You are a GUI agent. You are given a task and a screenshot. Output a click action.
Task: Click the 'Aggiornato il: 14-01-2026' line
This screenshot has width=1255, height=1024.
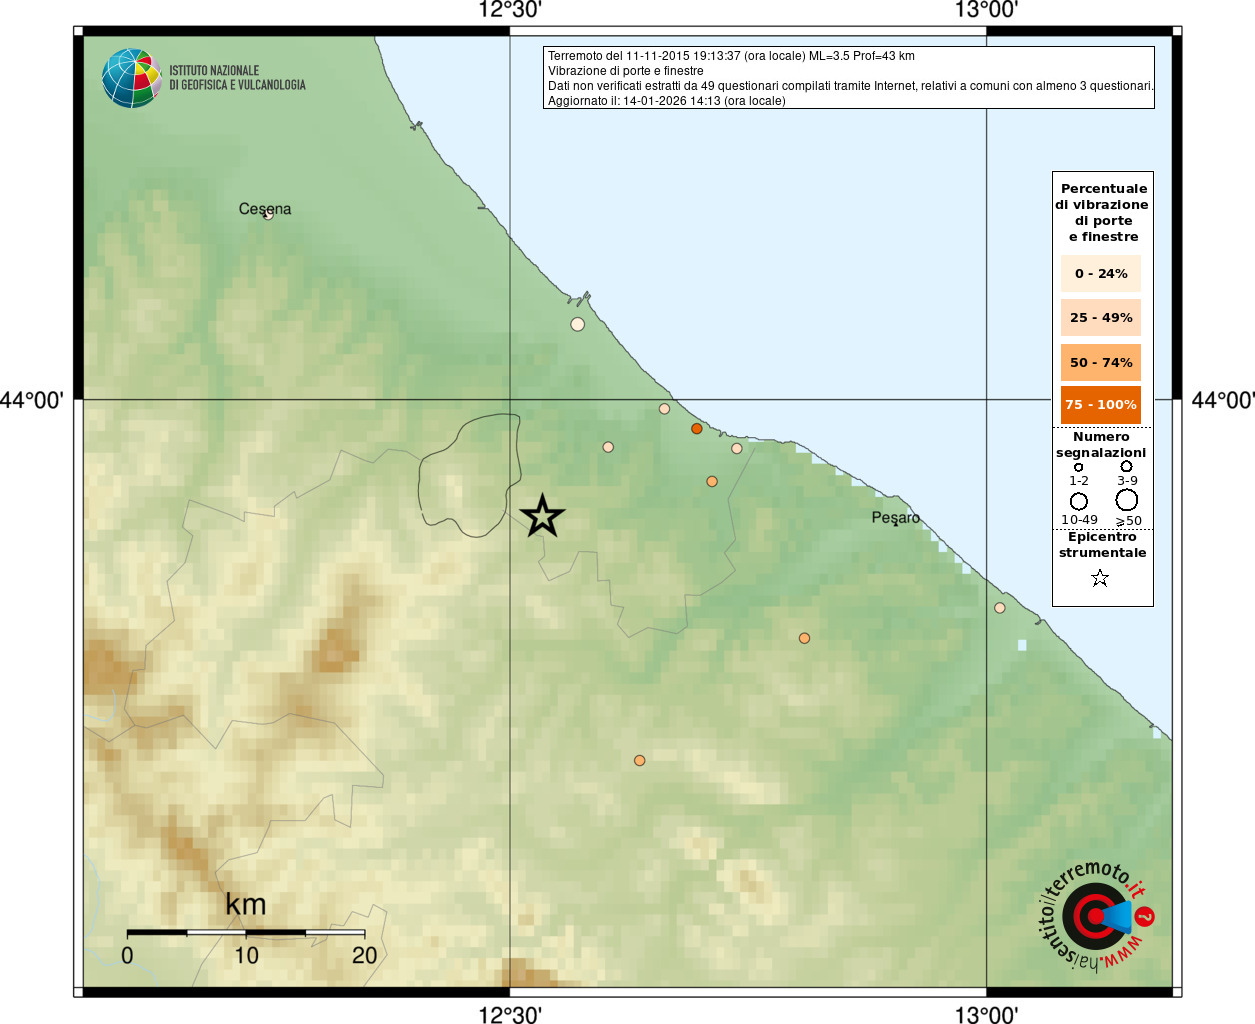pyautogui.click(x=667, y=101)
